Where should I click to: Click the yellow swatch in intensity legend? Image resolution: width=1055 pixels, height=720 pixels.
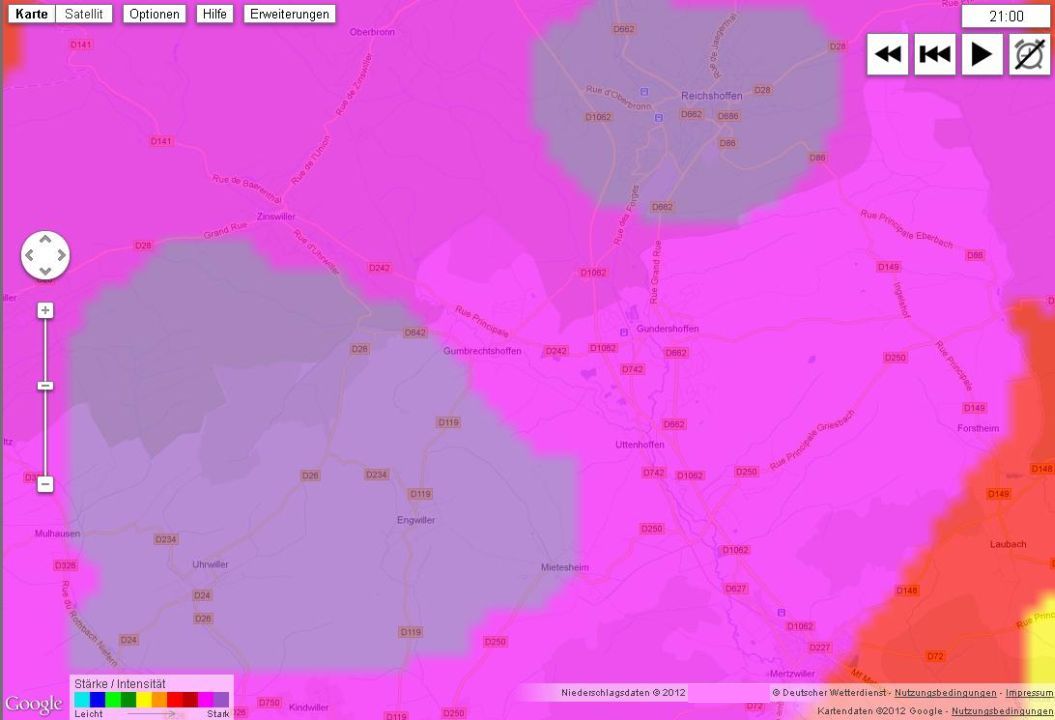143,700
